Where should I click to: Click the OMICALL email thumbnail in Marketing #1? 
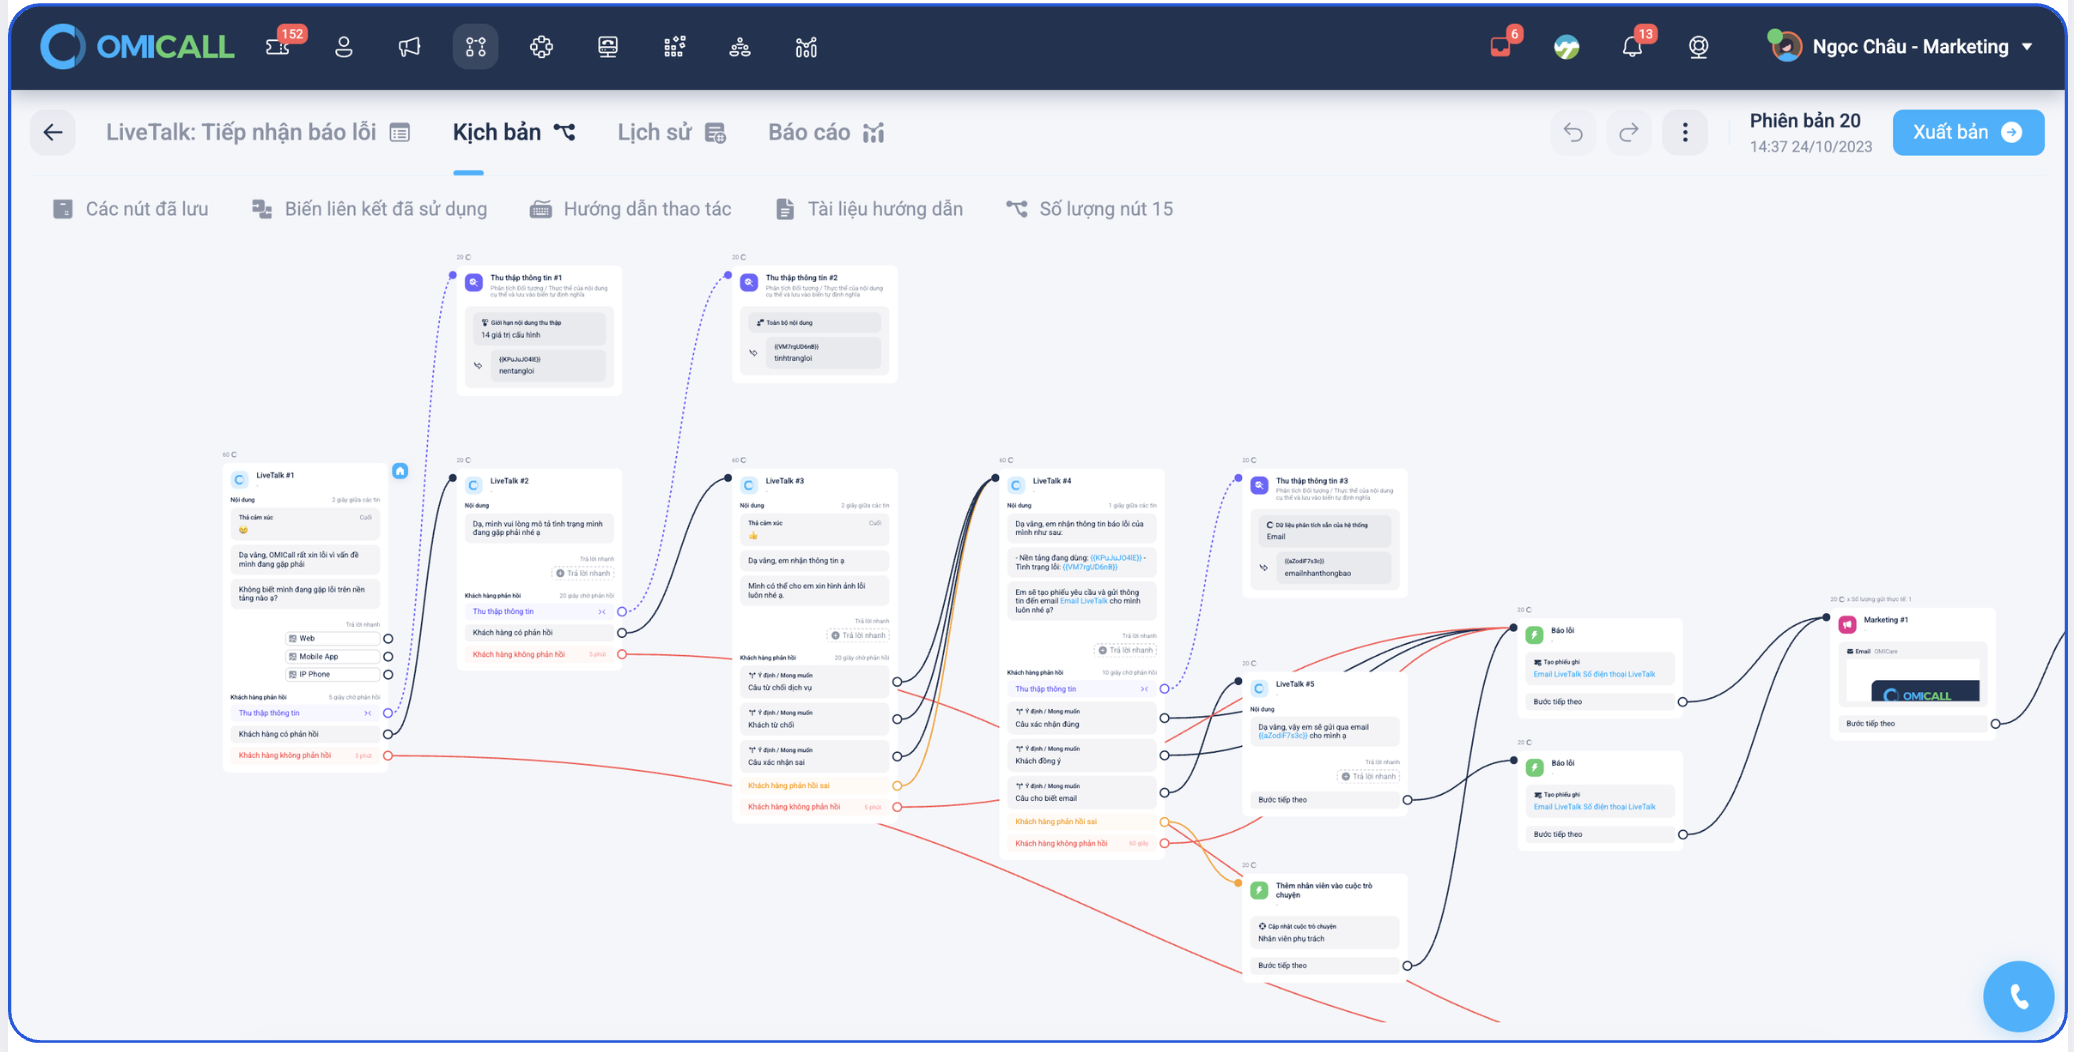pos(1912,681)
